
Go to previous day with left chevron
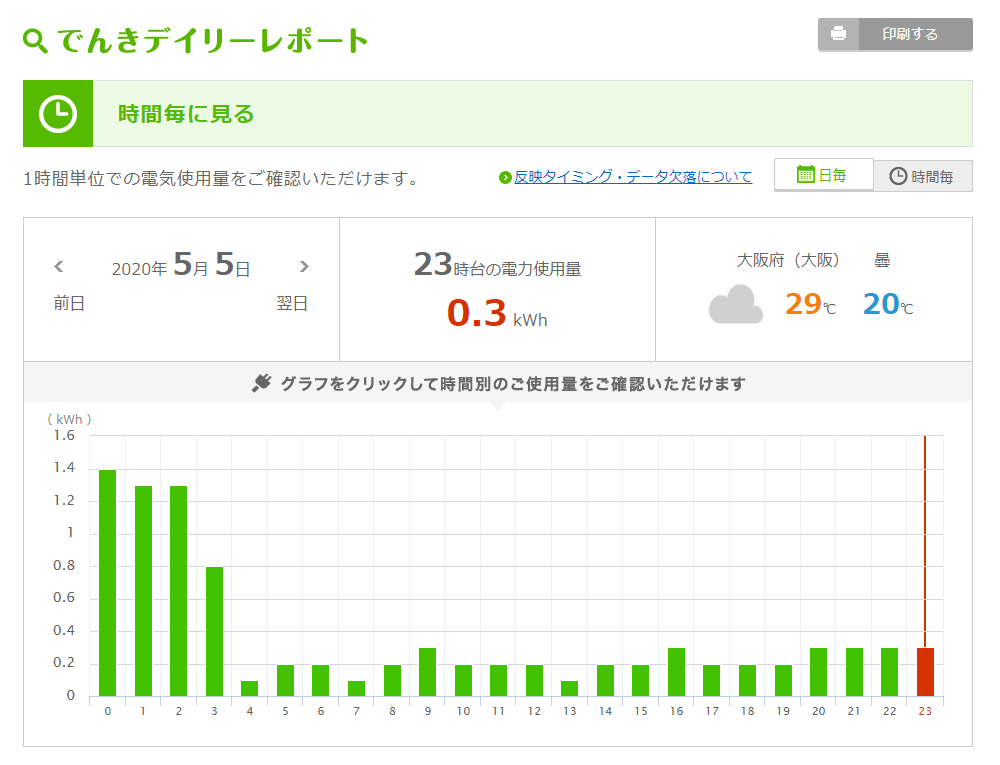59,267
